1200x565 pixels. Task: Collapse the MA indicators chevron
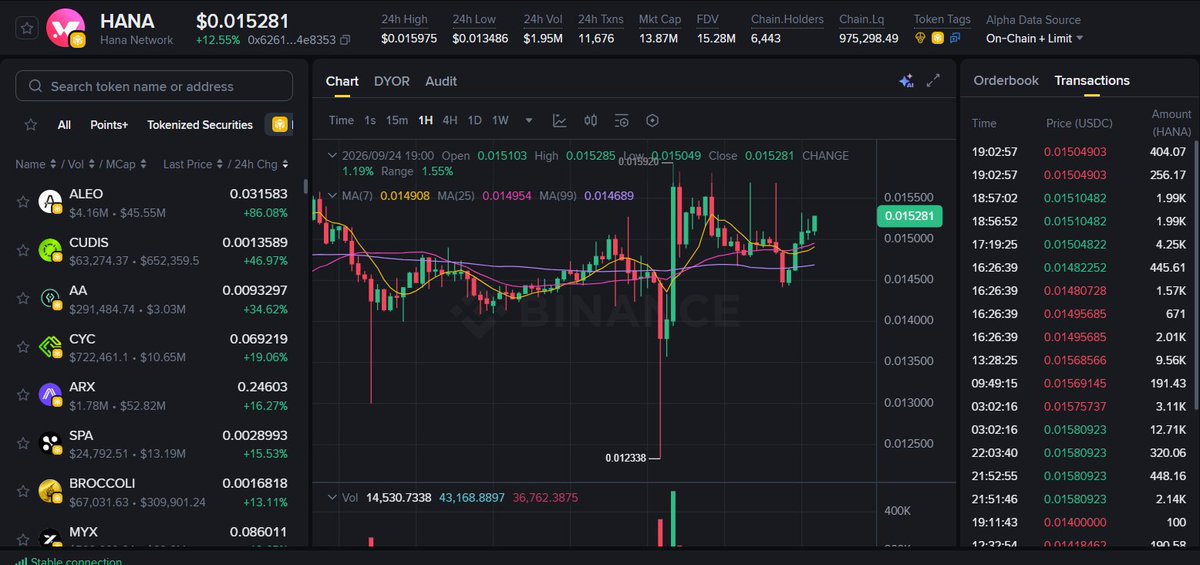(x=333, y=195)
